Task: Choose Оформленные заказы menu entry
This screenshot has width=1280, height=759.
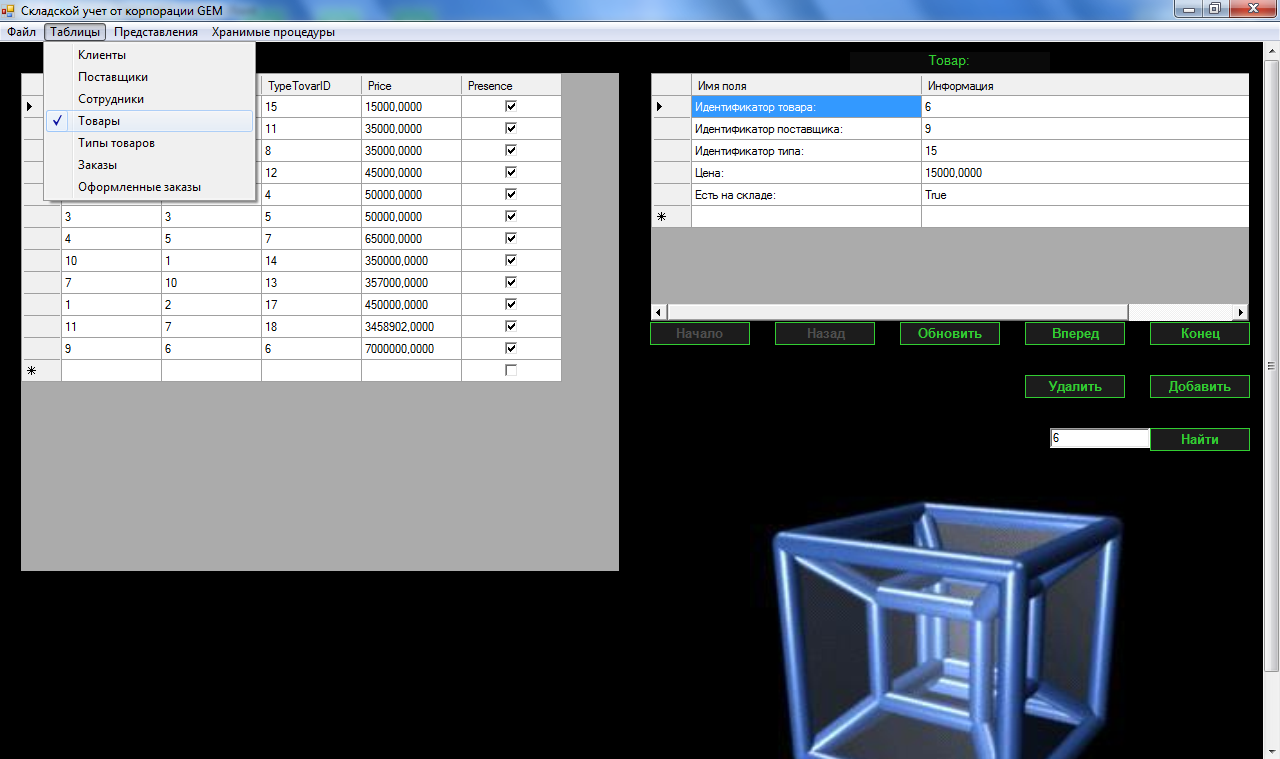Action: [149, 187]
